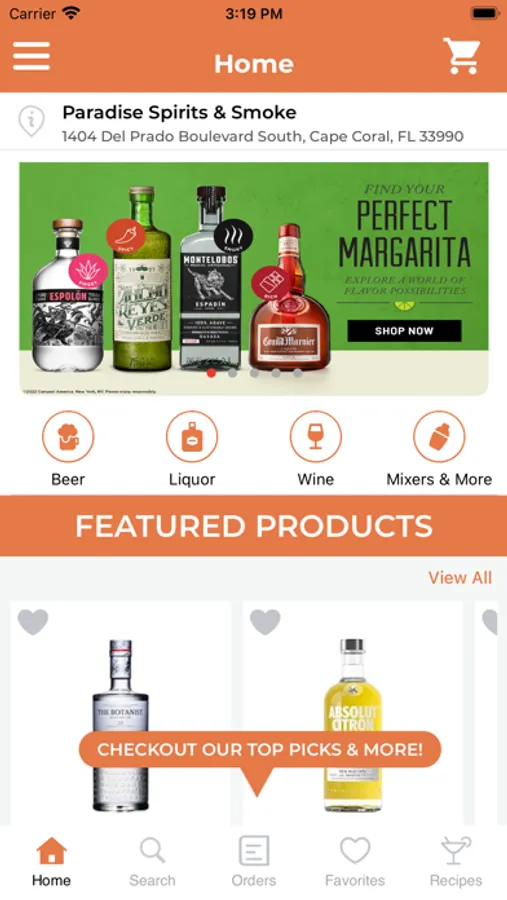Screen dimensions: 507x900
Task: Switch to the Favorites tab
Action: pos(355,862)
